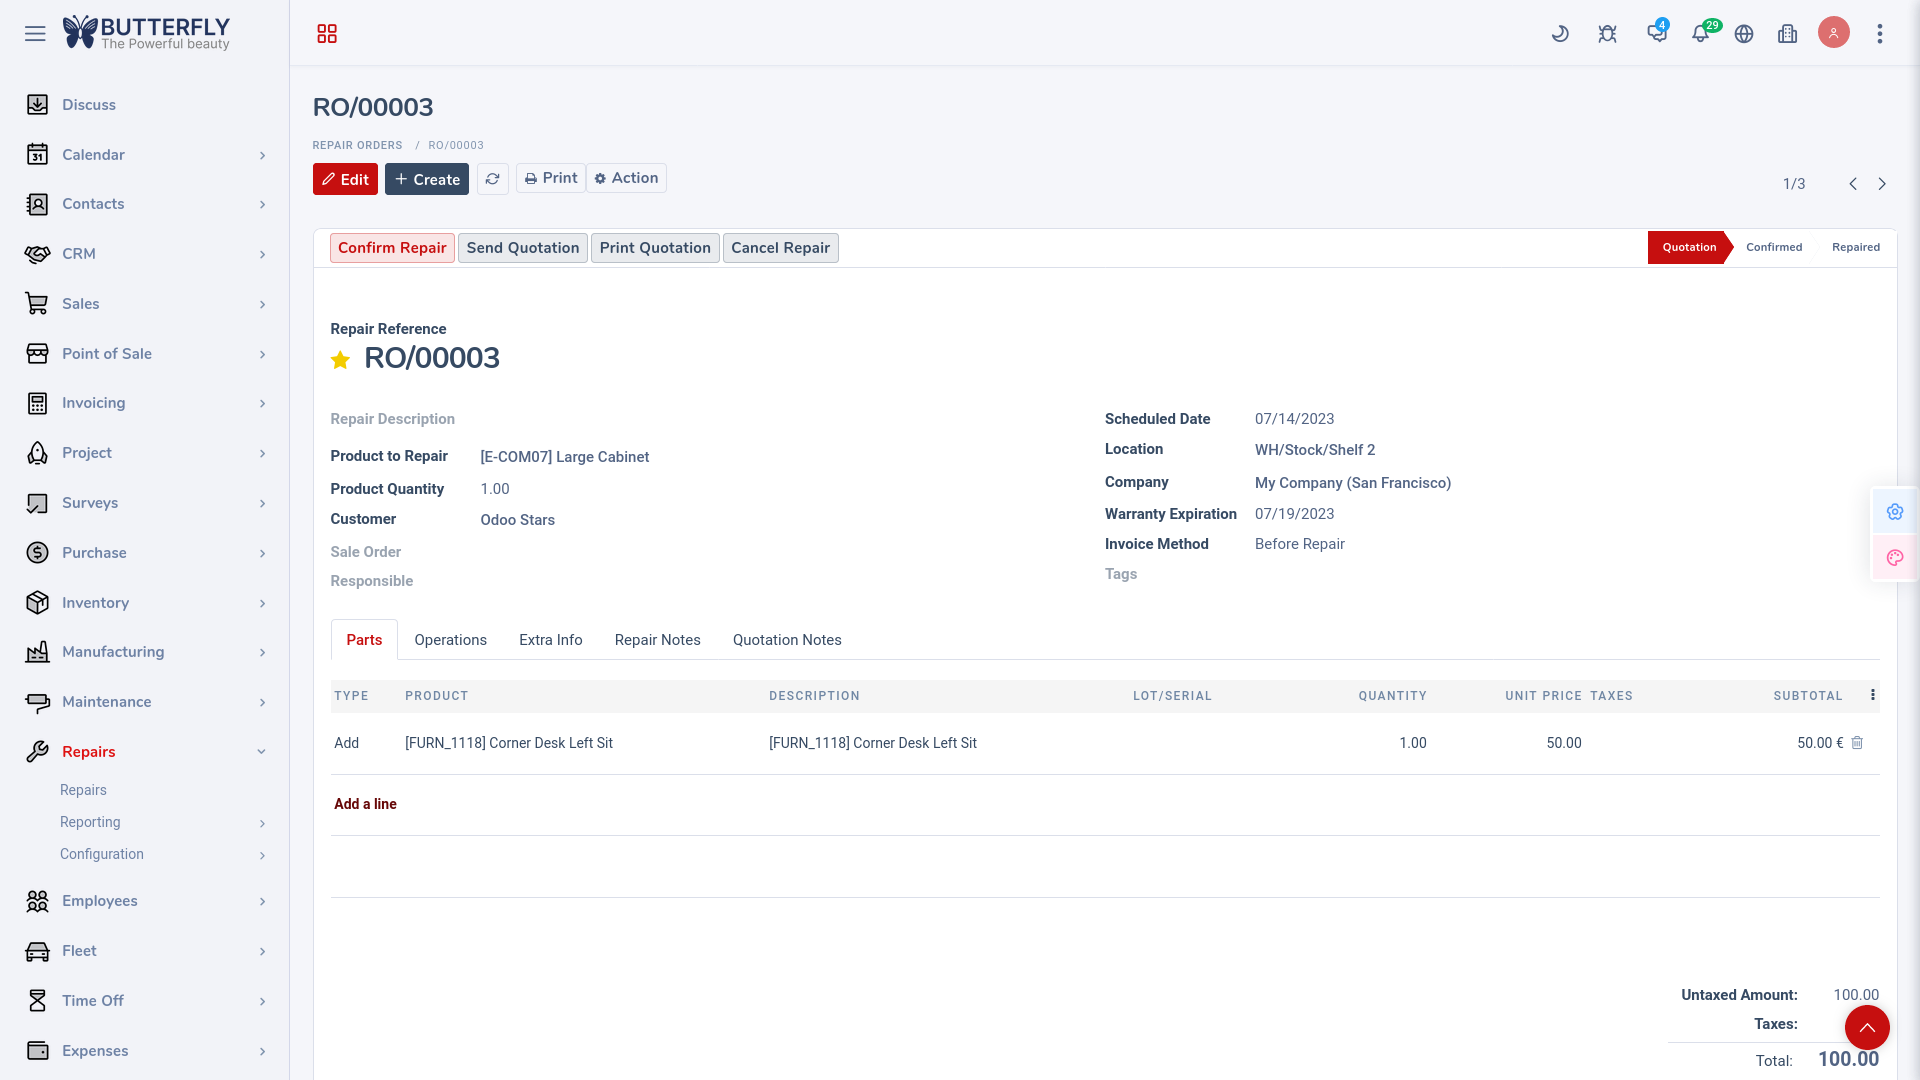
Task: Select the Repaired status stage
Action: (1856, 247)
